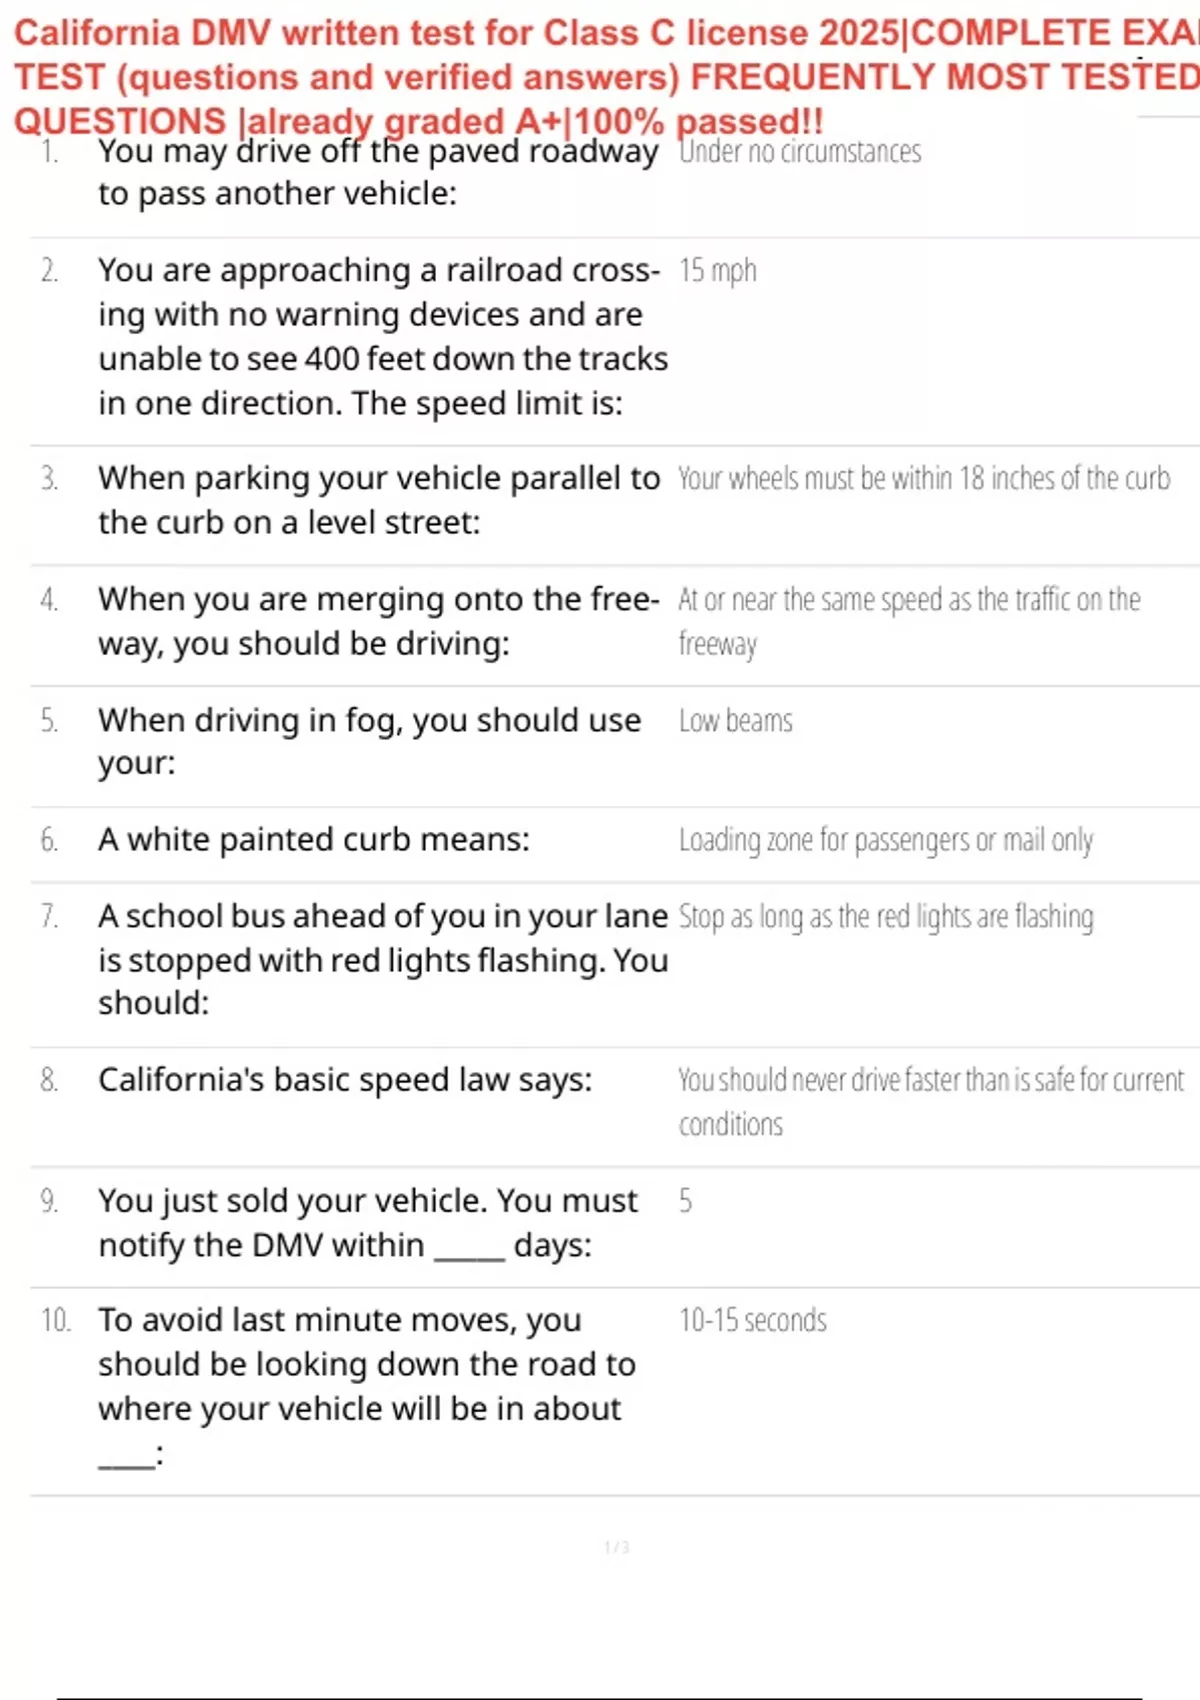Select the answer about safe speed for conditions
Image resolution: width=1200 pixels, height=1700 pixels.
[x=930, y=1101]
